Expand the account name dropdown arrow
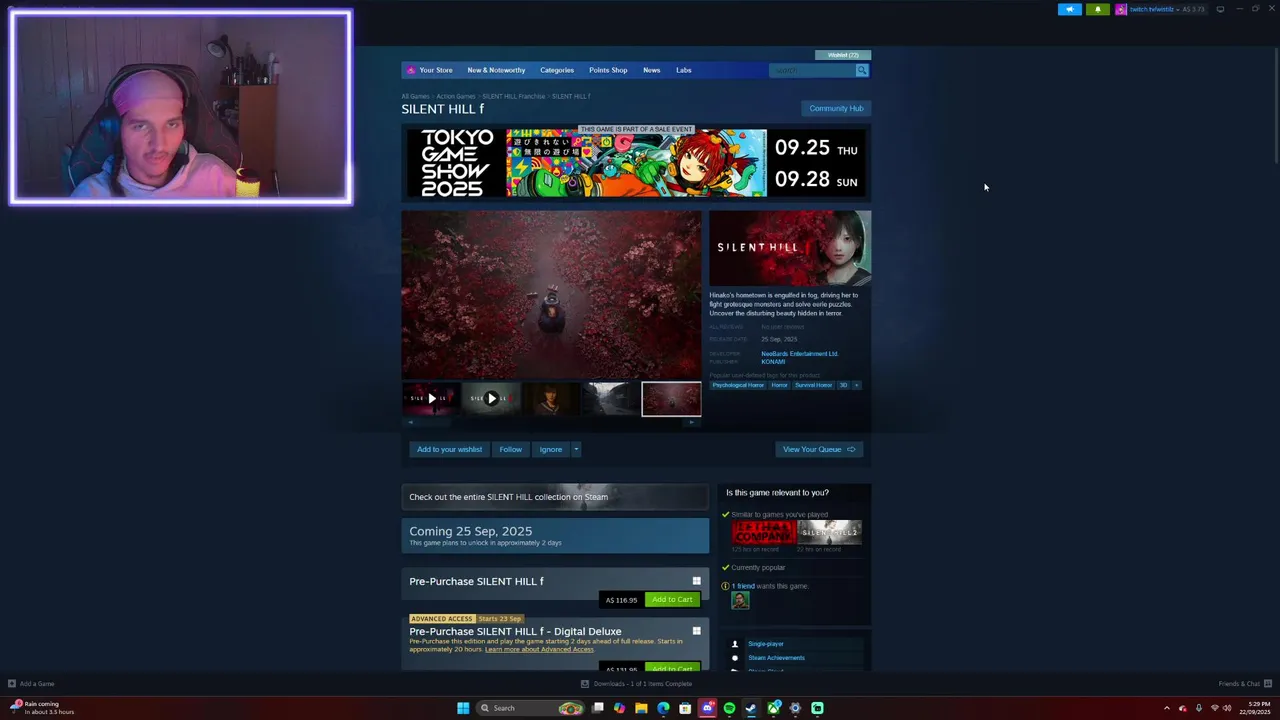This screenshot has height=720, width=1280. (1176, 9)
